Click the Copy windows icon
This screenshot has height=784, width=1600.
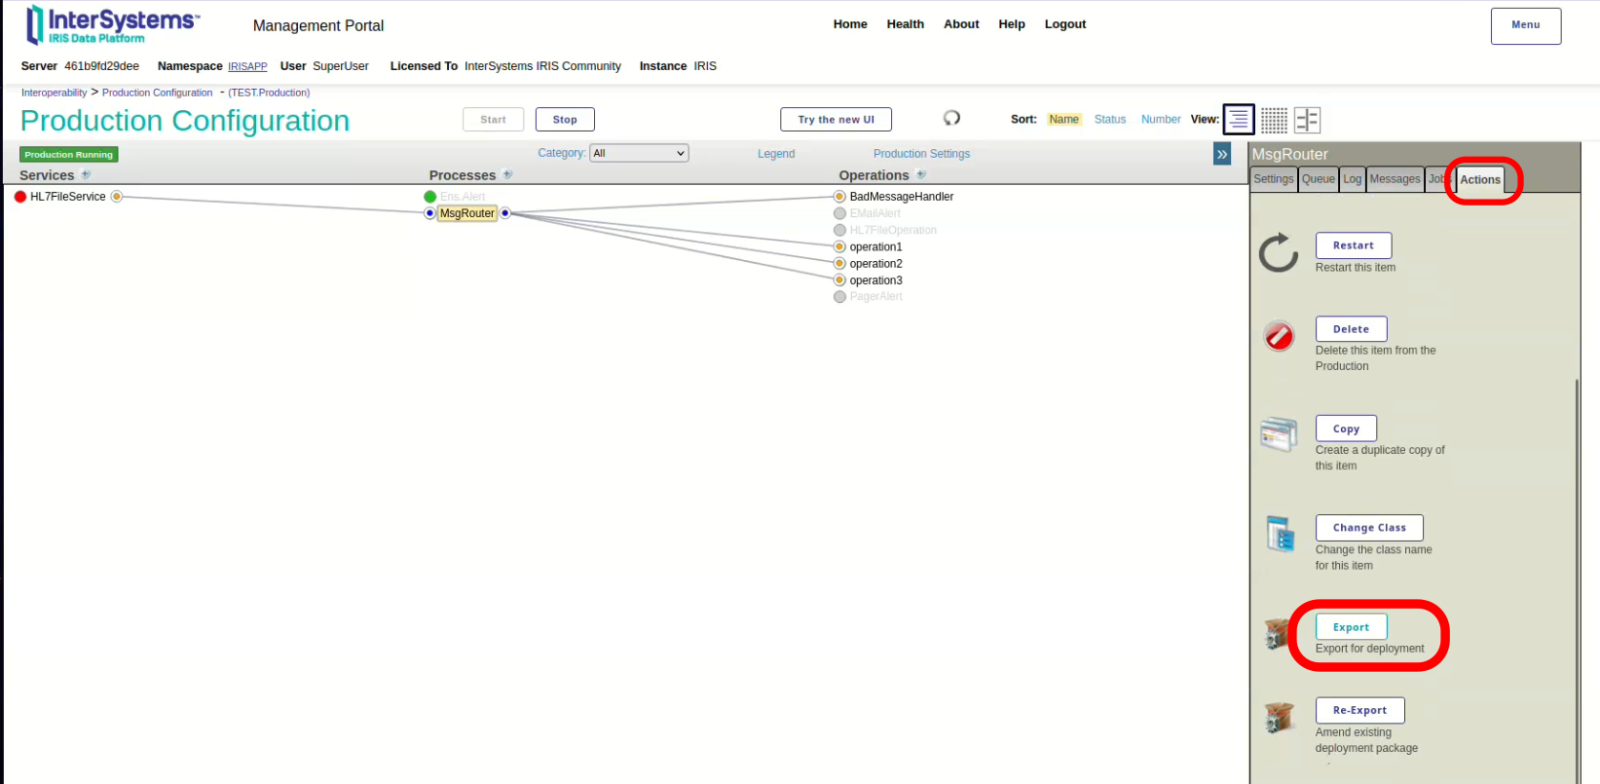click(x=1279, y=434)
